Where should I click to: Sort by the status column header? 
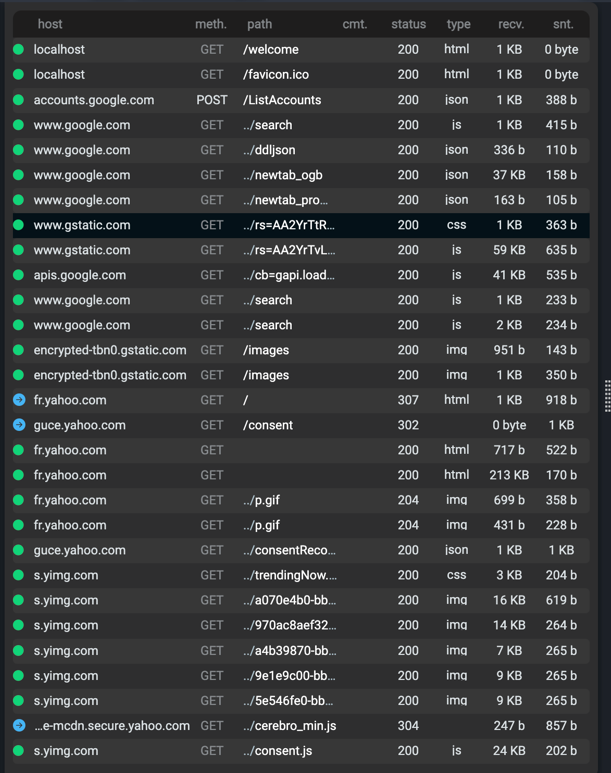tap(408, 24)
